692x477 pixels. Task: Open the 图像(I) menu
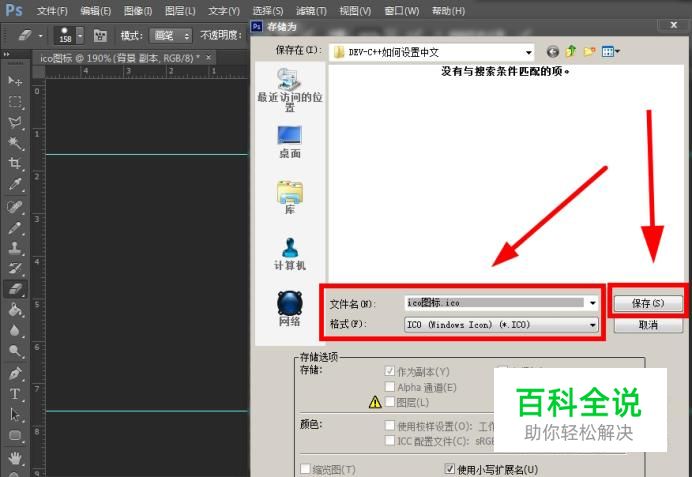[x=138, y=11]
